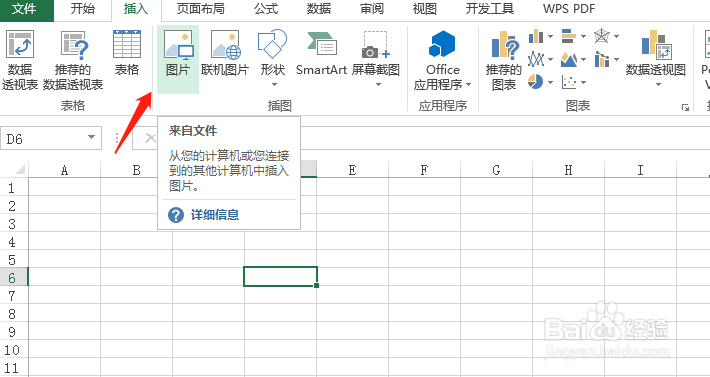The image size is (710, 377).
Task: Select row 7 header
Action: tap(14, 295)
